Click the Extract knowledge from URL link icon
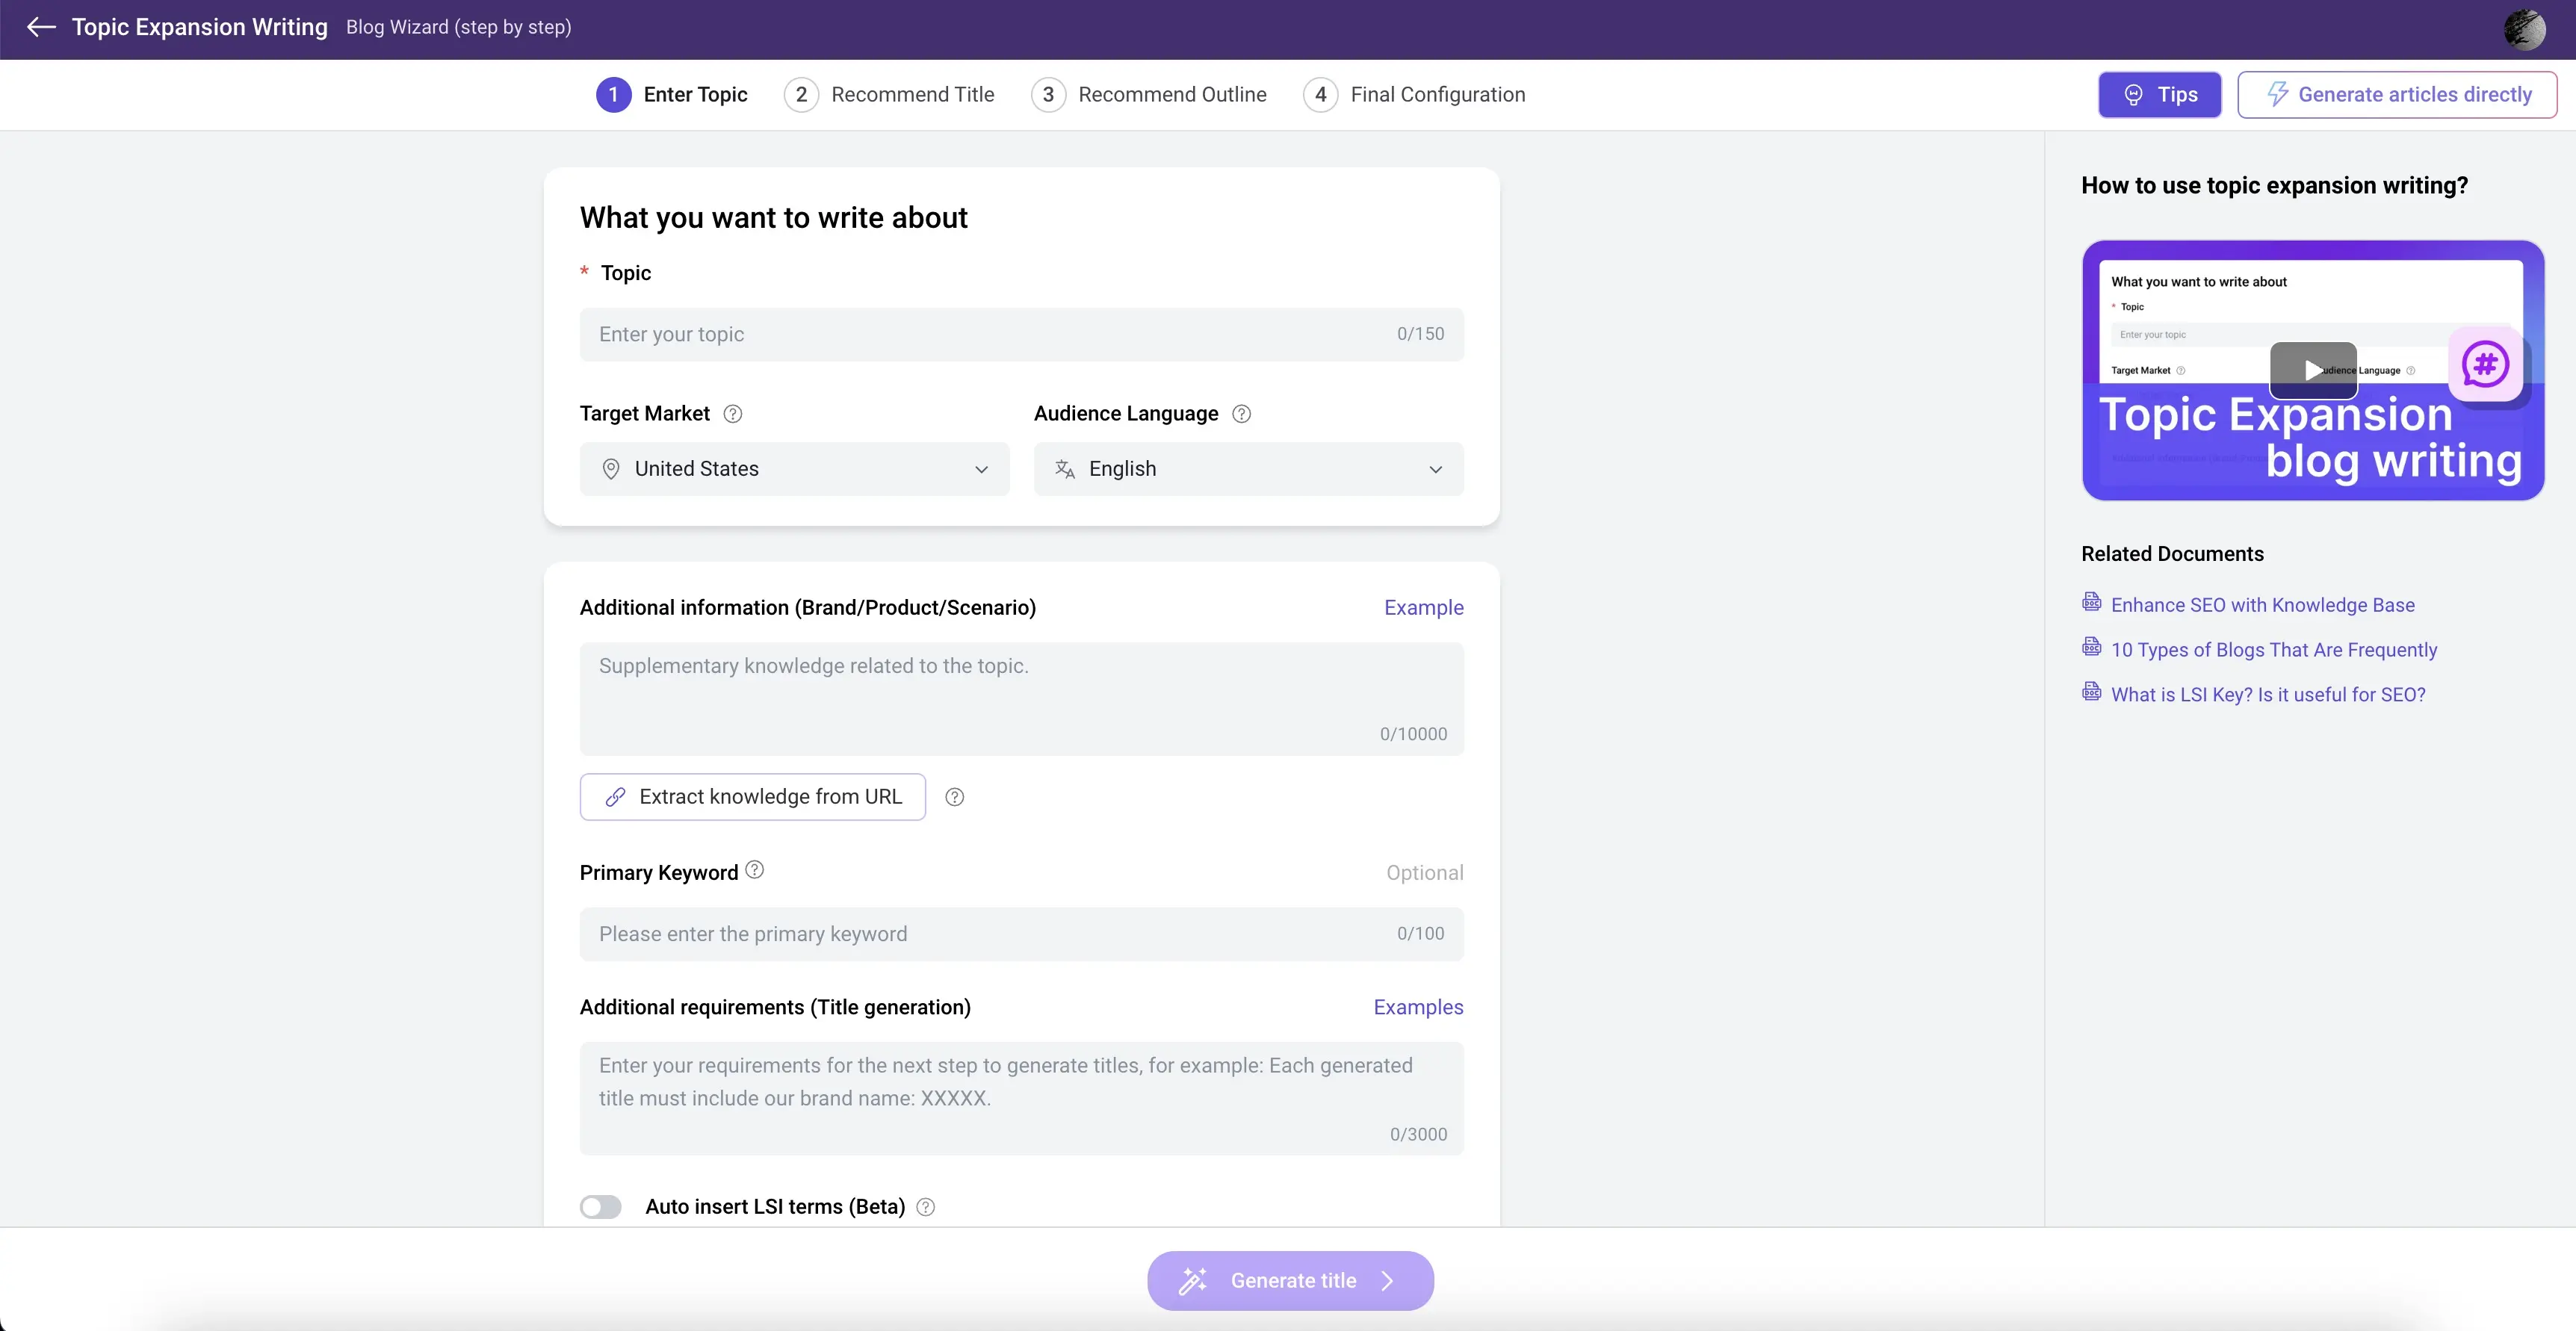2576x1331 pixels. click(615, 796)
